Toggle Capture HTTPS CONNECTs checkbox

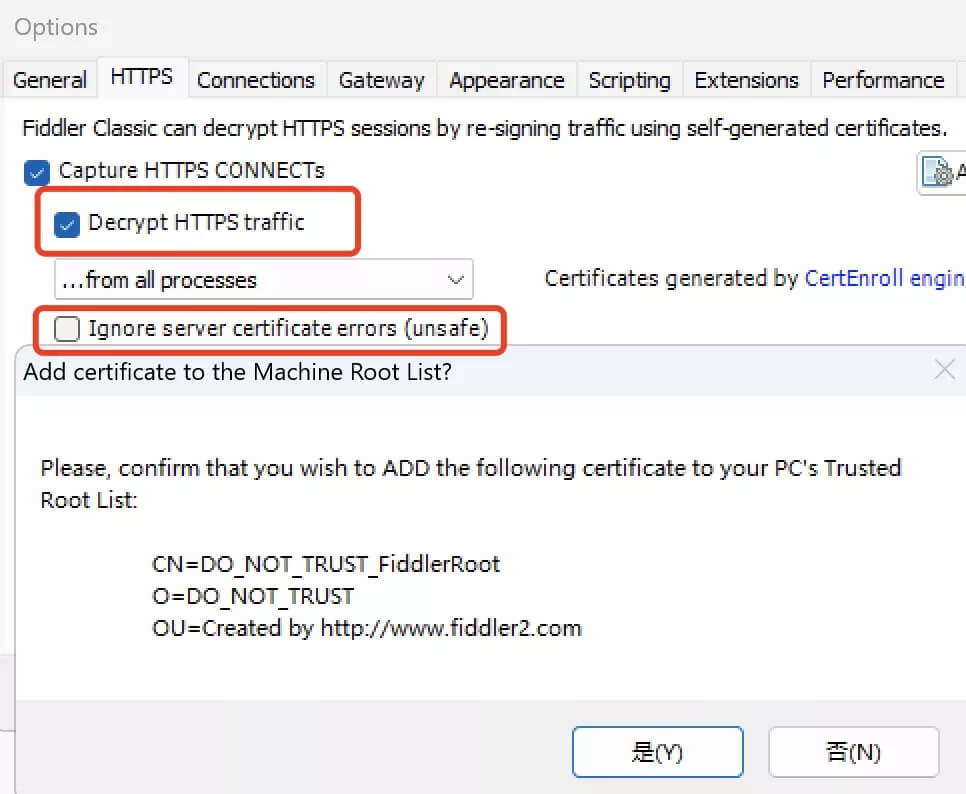[x=37, y=172]
